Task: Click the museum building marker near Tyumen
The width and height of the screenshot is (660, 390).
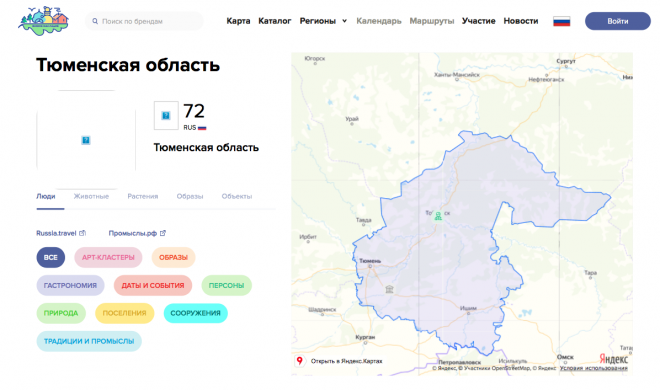Action: pyautogui.click(x=389, y=289)
